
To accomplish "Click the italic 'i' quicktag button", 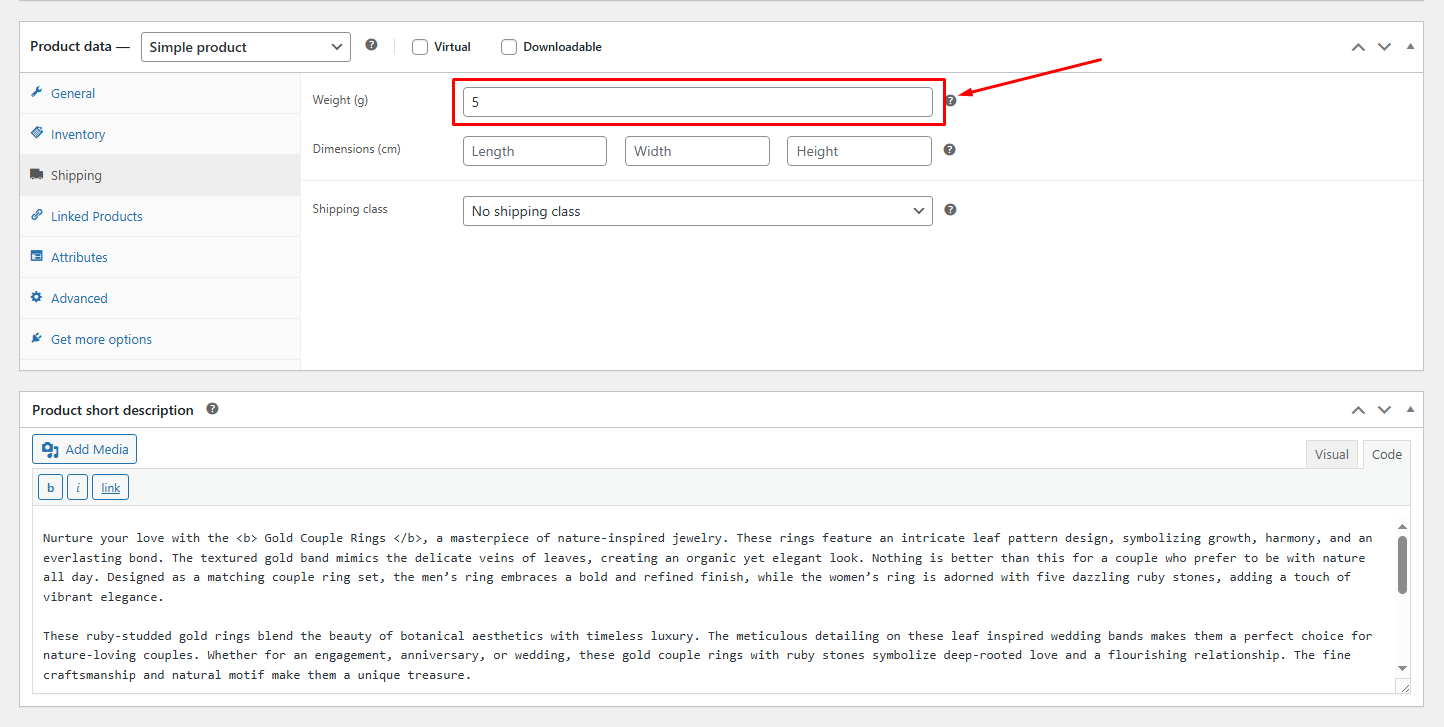I will click(78, 487).
